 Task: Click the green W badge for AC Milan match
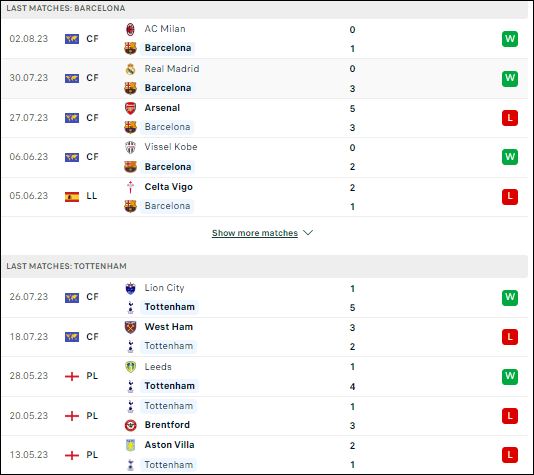click(509, 39)
